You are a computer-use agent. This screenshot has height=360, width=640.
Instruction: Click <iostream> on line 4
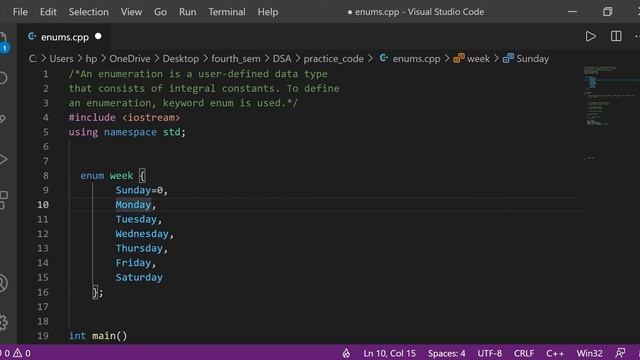coord(151,118)
